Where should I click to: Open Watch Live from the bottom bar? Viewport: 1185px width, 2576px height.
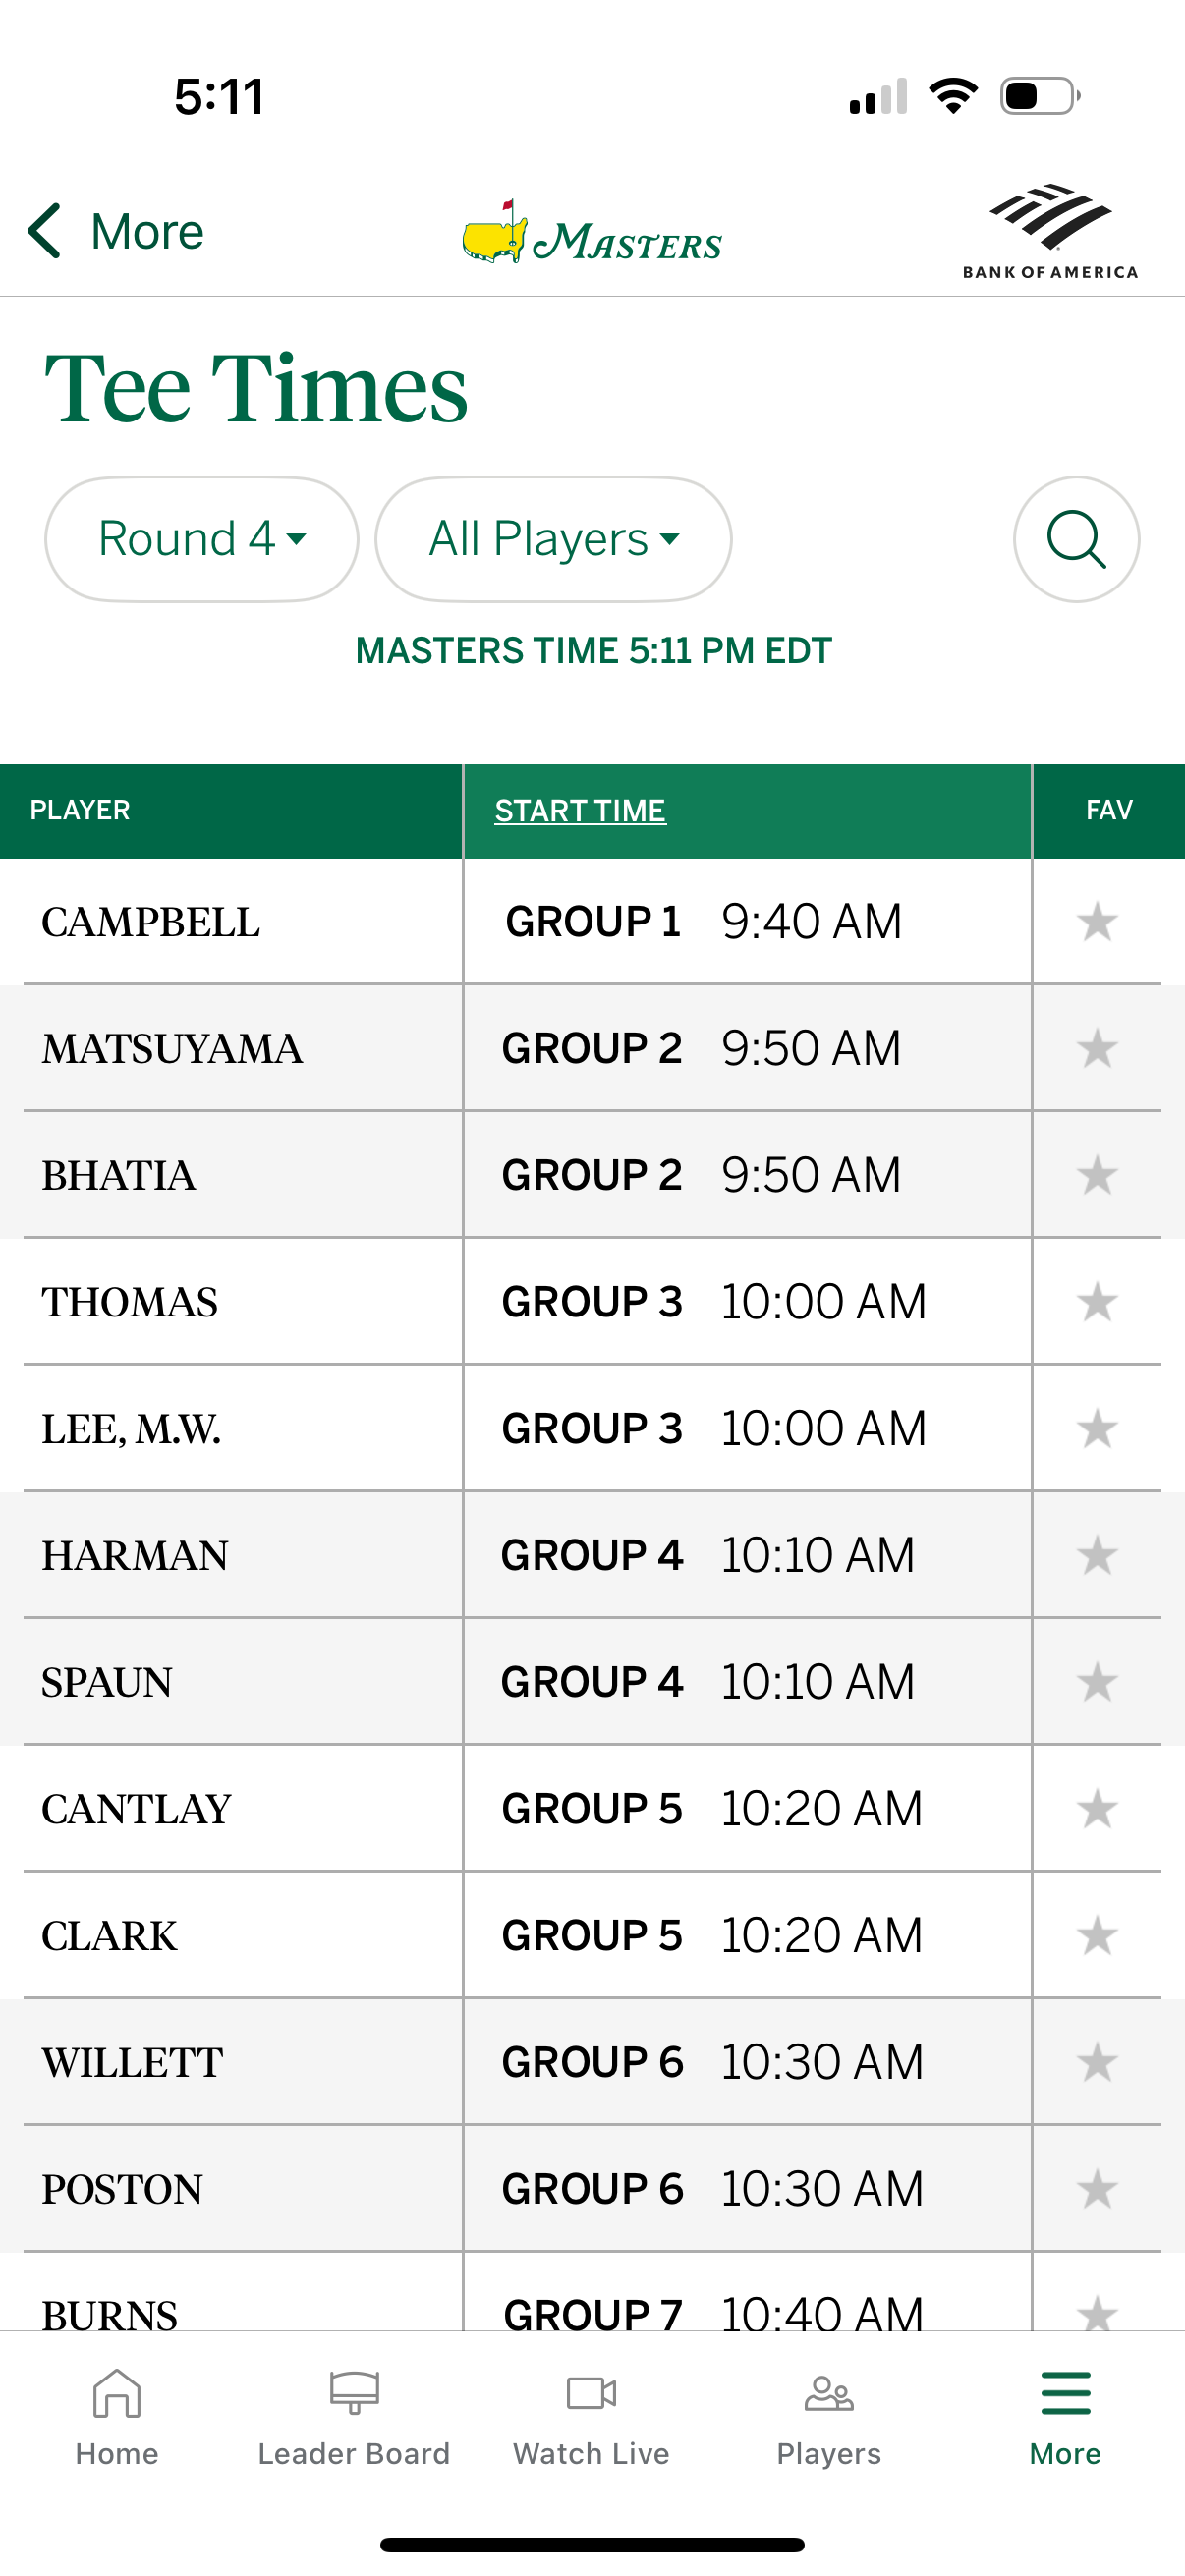click(590, 2425)
